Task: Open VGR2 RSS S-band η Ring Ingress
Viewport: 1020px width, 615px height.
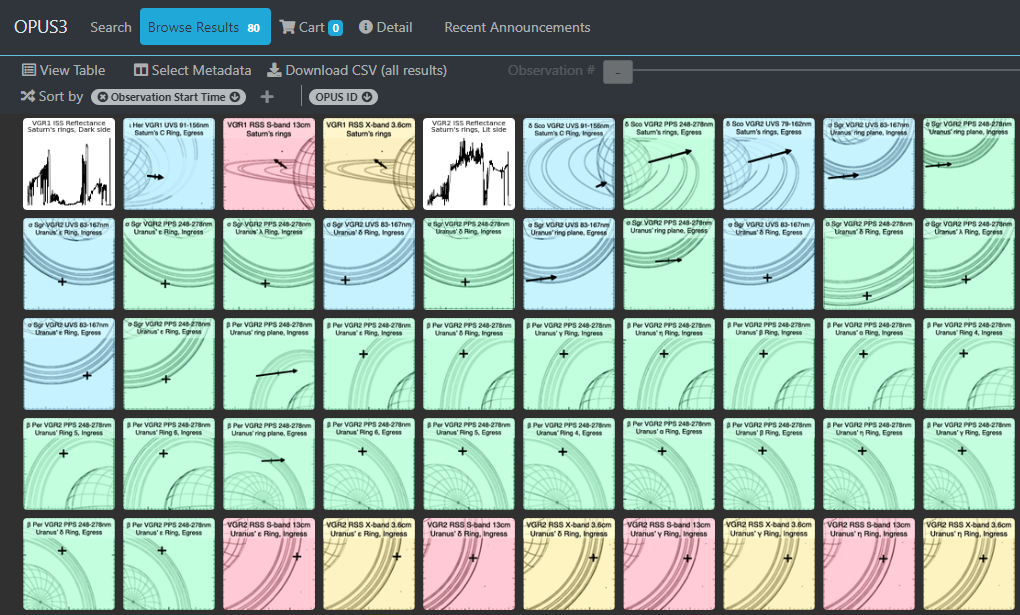Action: coord(868,564)
